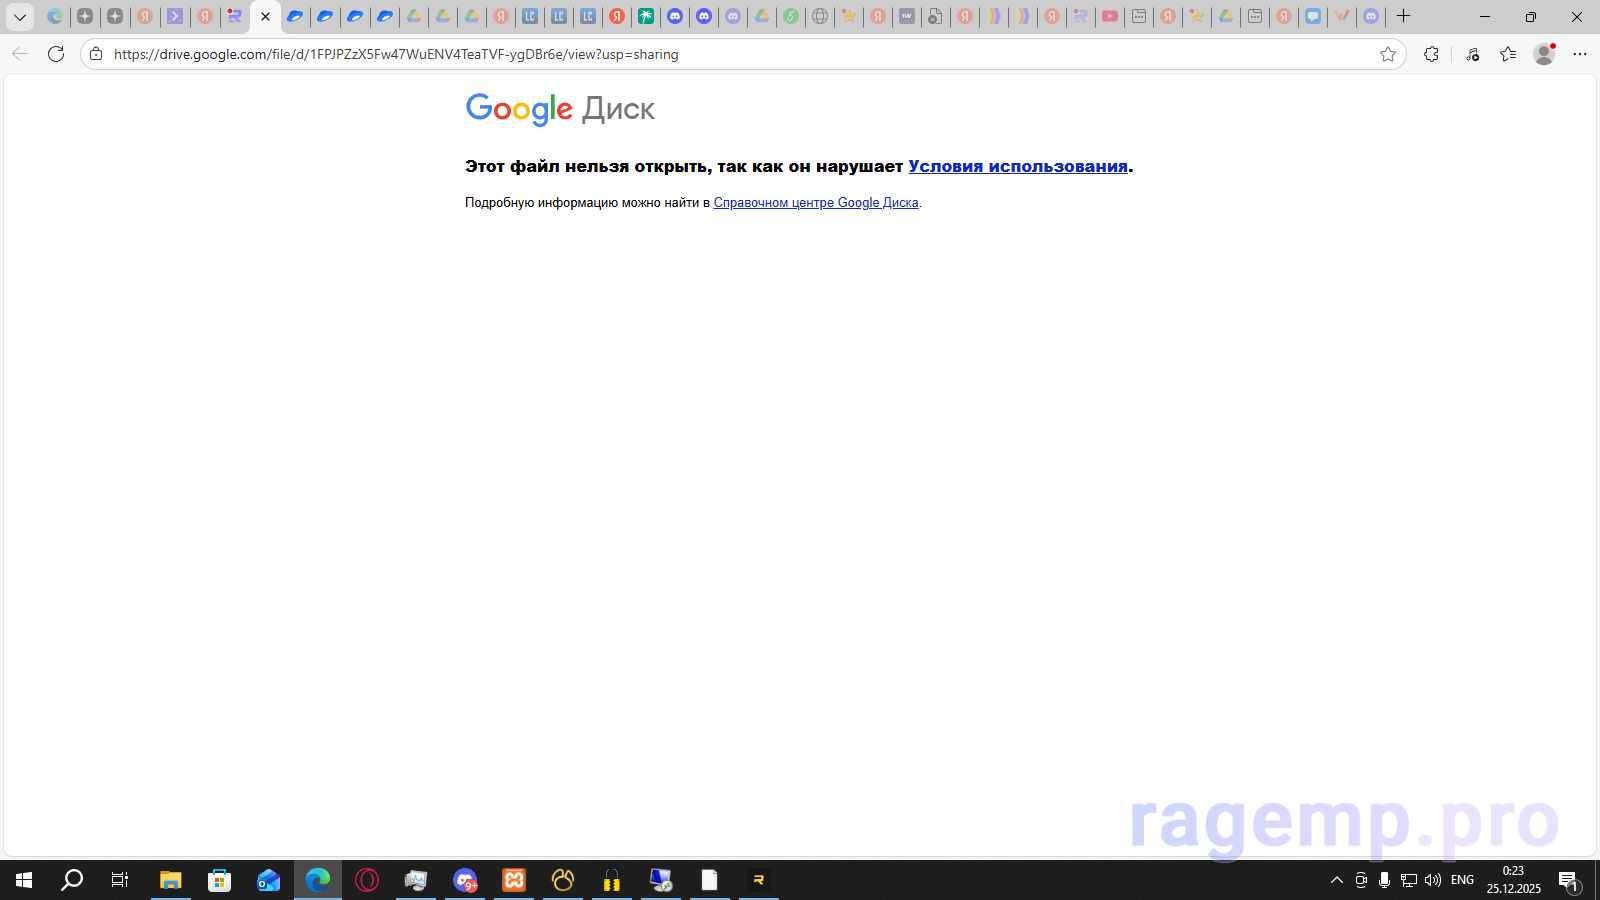Start the RAGE Multiplayer client

(758, 881)
